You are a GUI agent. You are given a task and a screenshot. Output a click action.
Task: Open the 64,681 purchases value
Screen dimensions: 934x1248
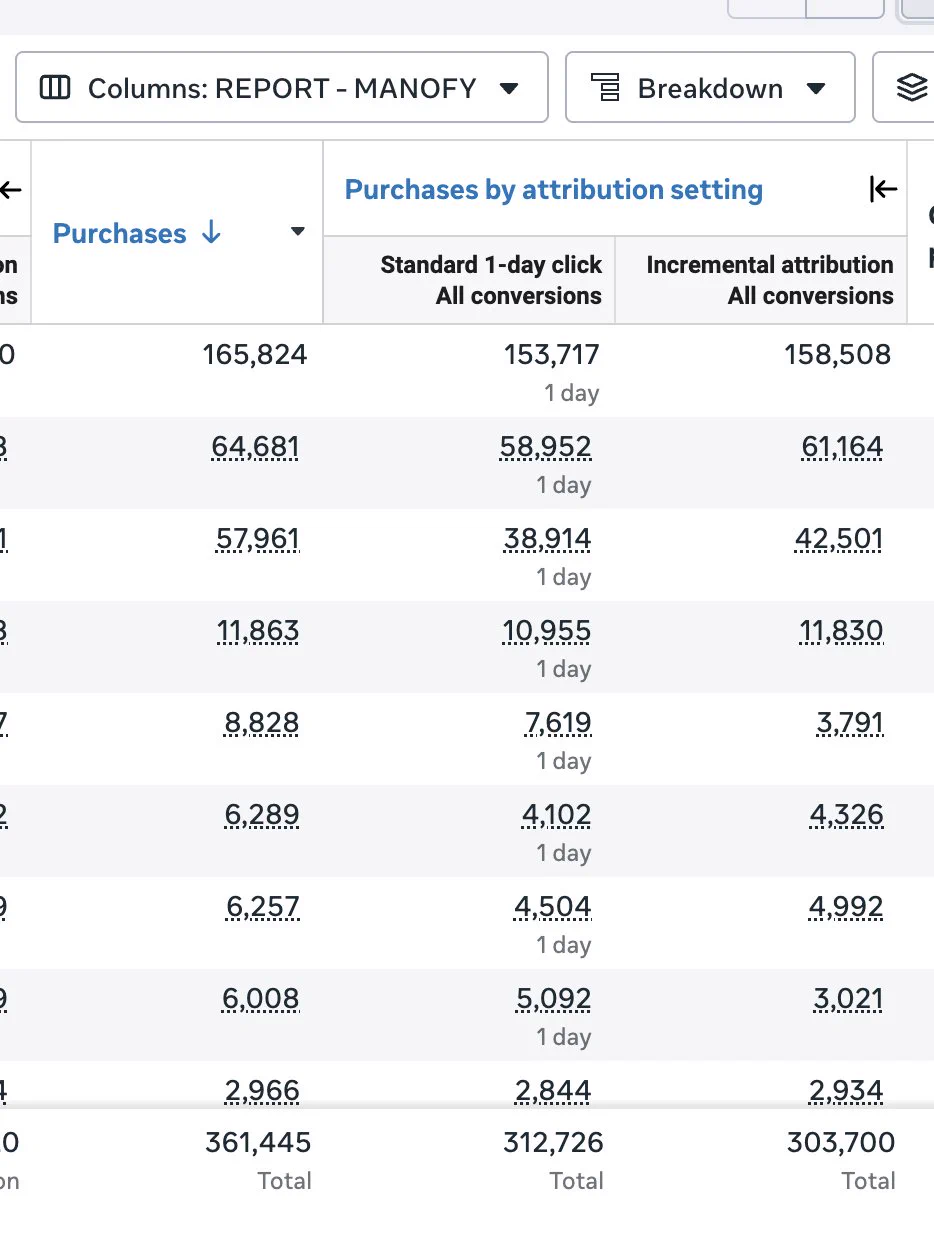[x=255, y=447]
